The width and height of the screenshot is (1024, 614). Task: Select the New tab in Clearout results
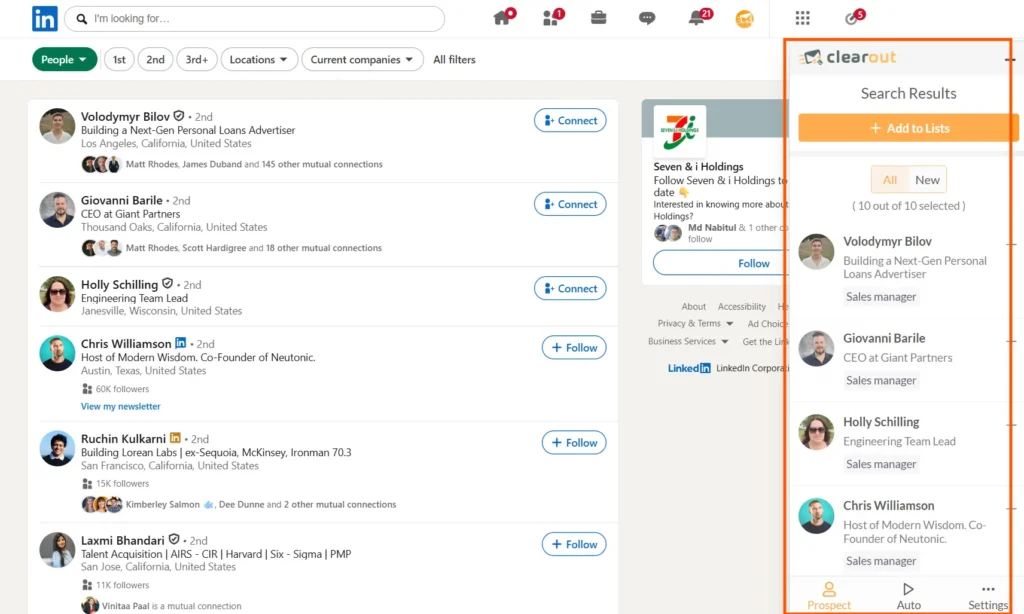pyautogui.click(x=927, y=180)
